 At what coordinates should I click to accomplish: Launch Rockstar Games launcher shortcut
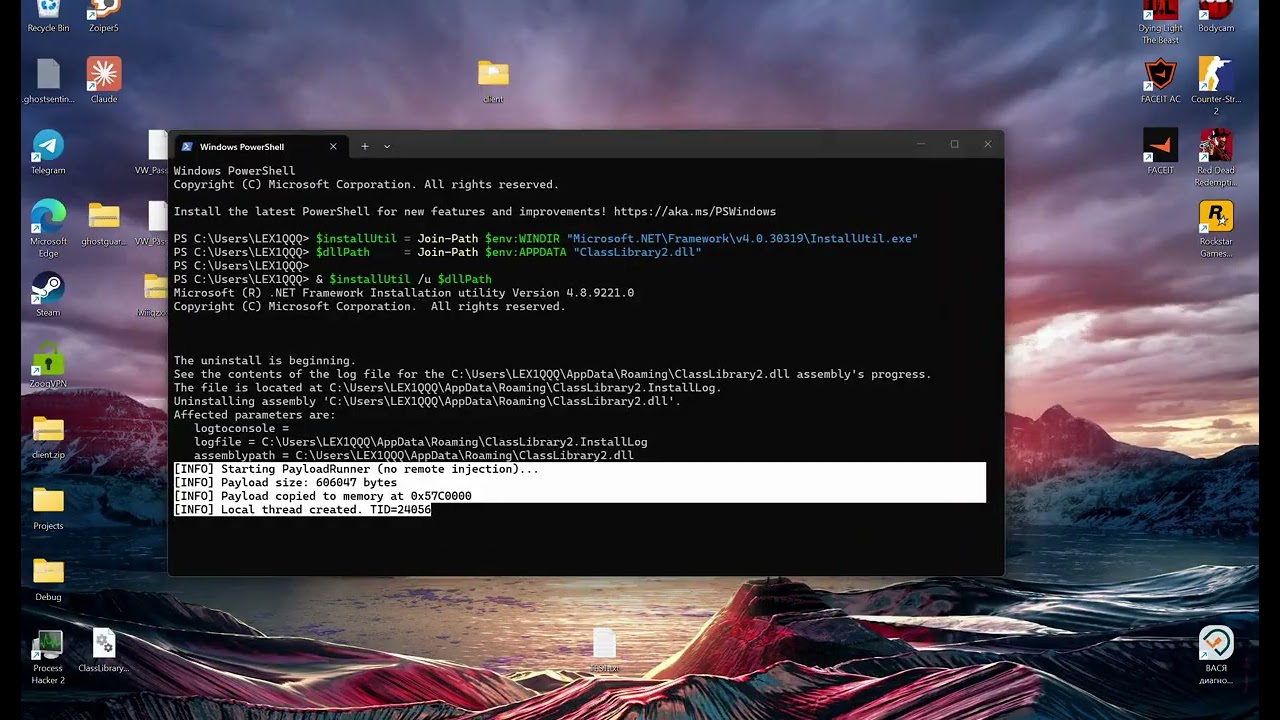click(1216, 229)
